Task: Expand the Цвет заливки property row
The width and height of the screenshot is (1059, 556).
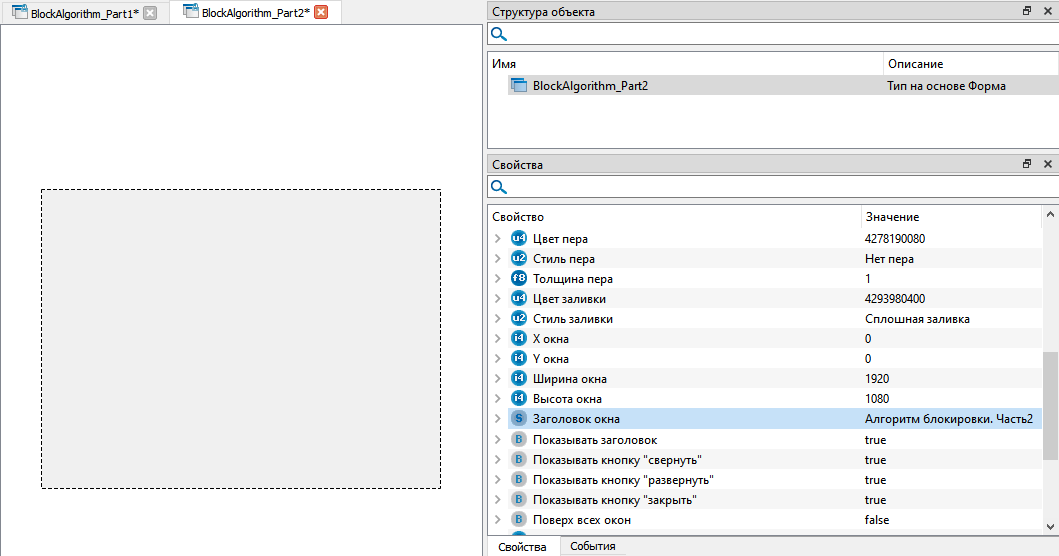Action: coord(497,299)
